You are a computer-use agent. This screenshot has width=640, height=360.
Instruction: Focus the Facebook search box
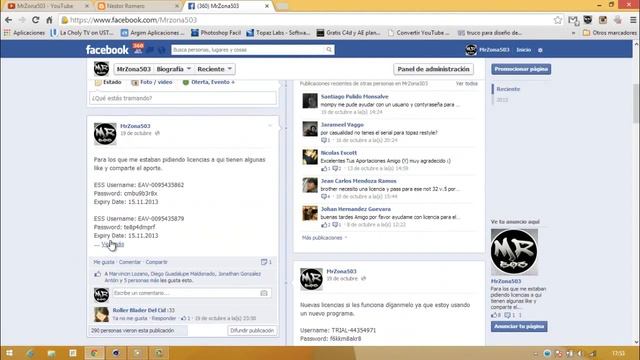(248, 50)
